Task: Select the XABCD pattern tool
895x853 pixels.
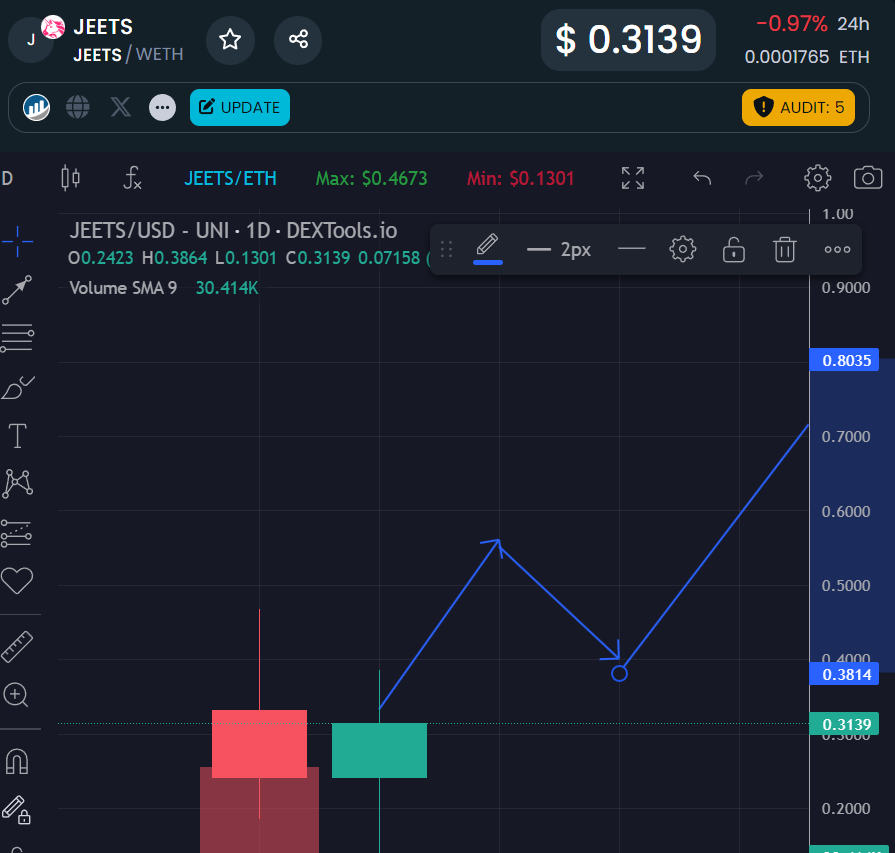Action: (18, 484)
